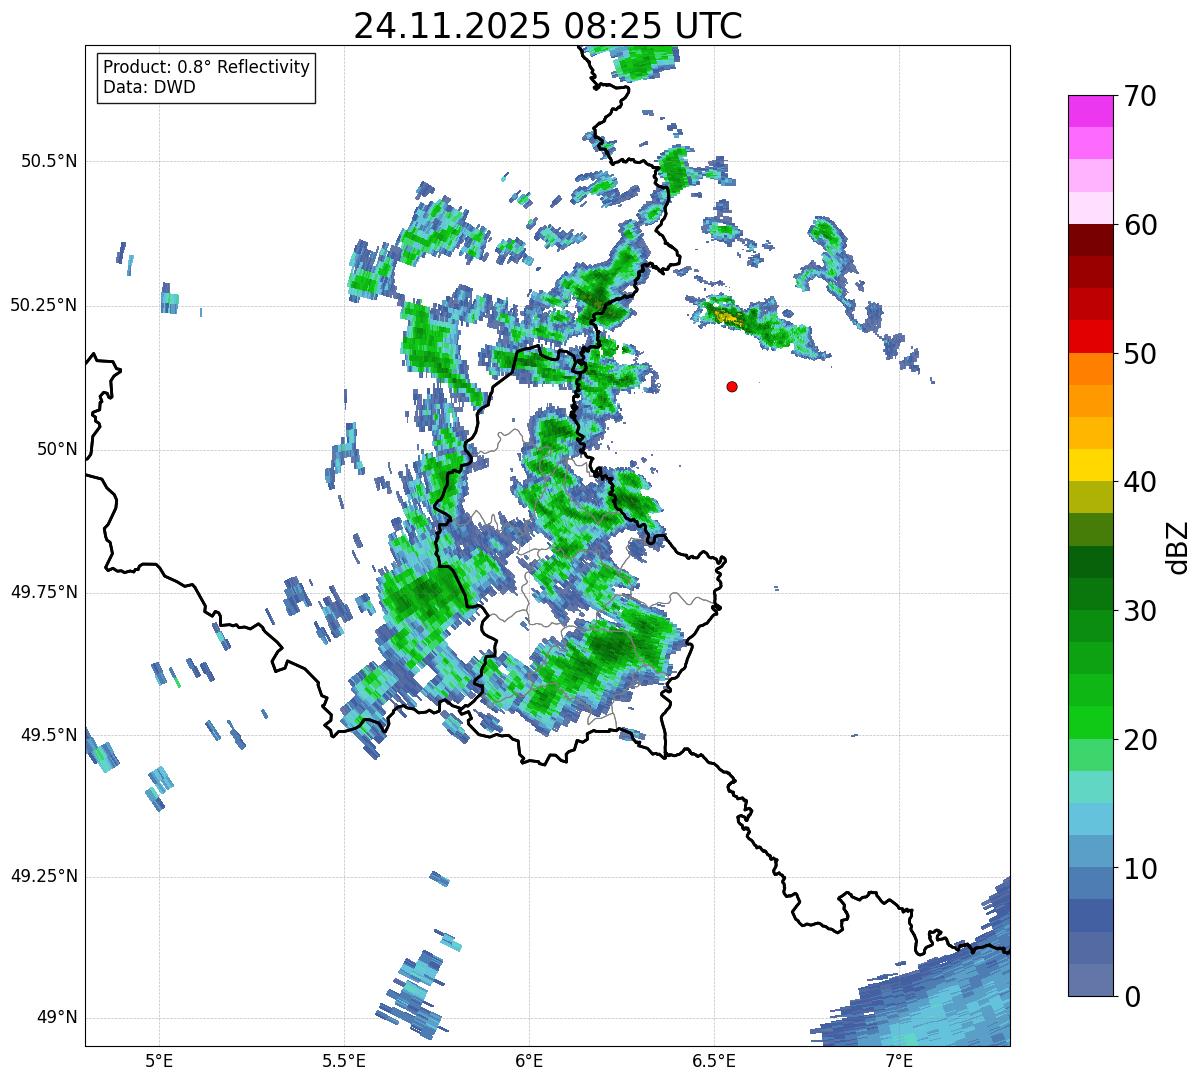This screenshot has height=1081, width=1202.
Task: Click the colorbar tick label 70
Action: point(1140,96)
